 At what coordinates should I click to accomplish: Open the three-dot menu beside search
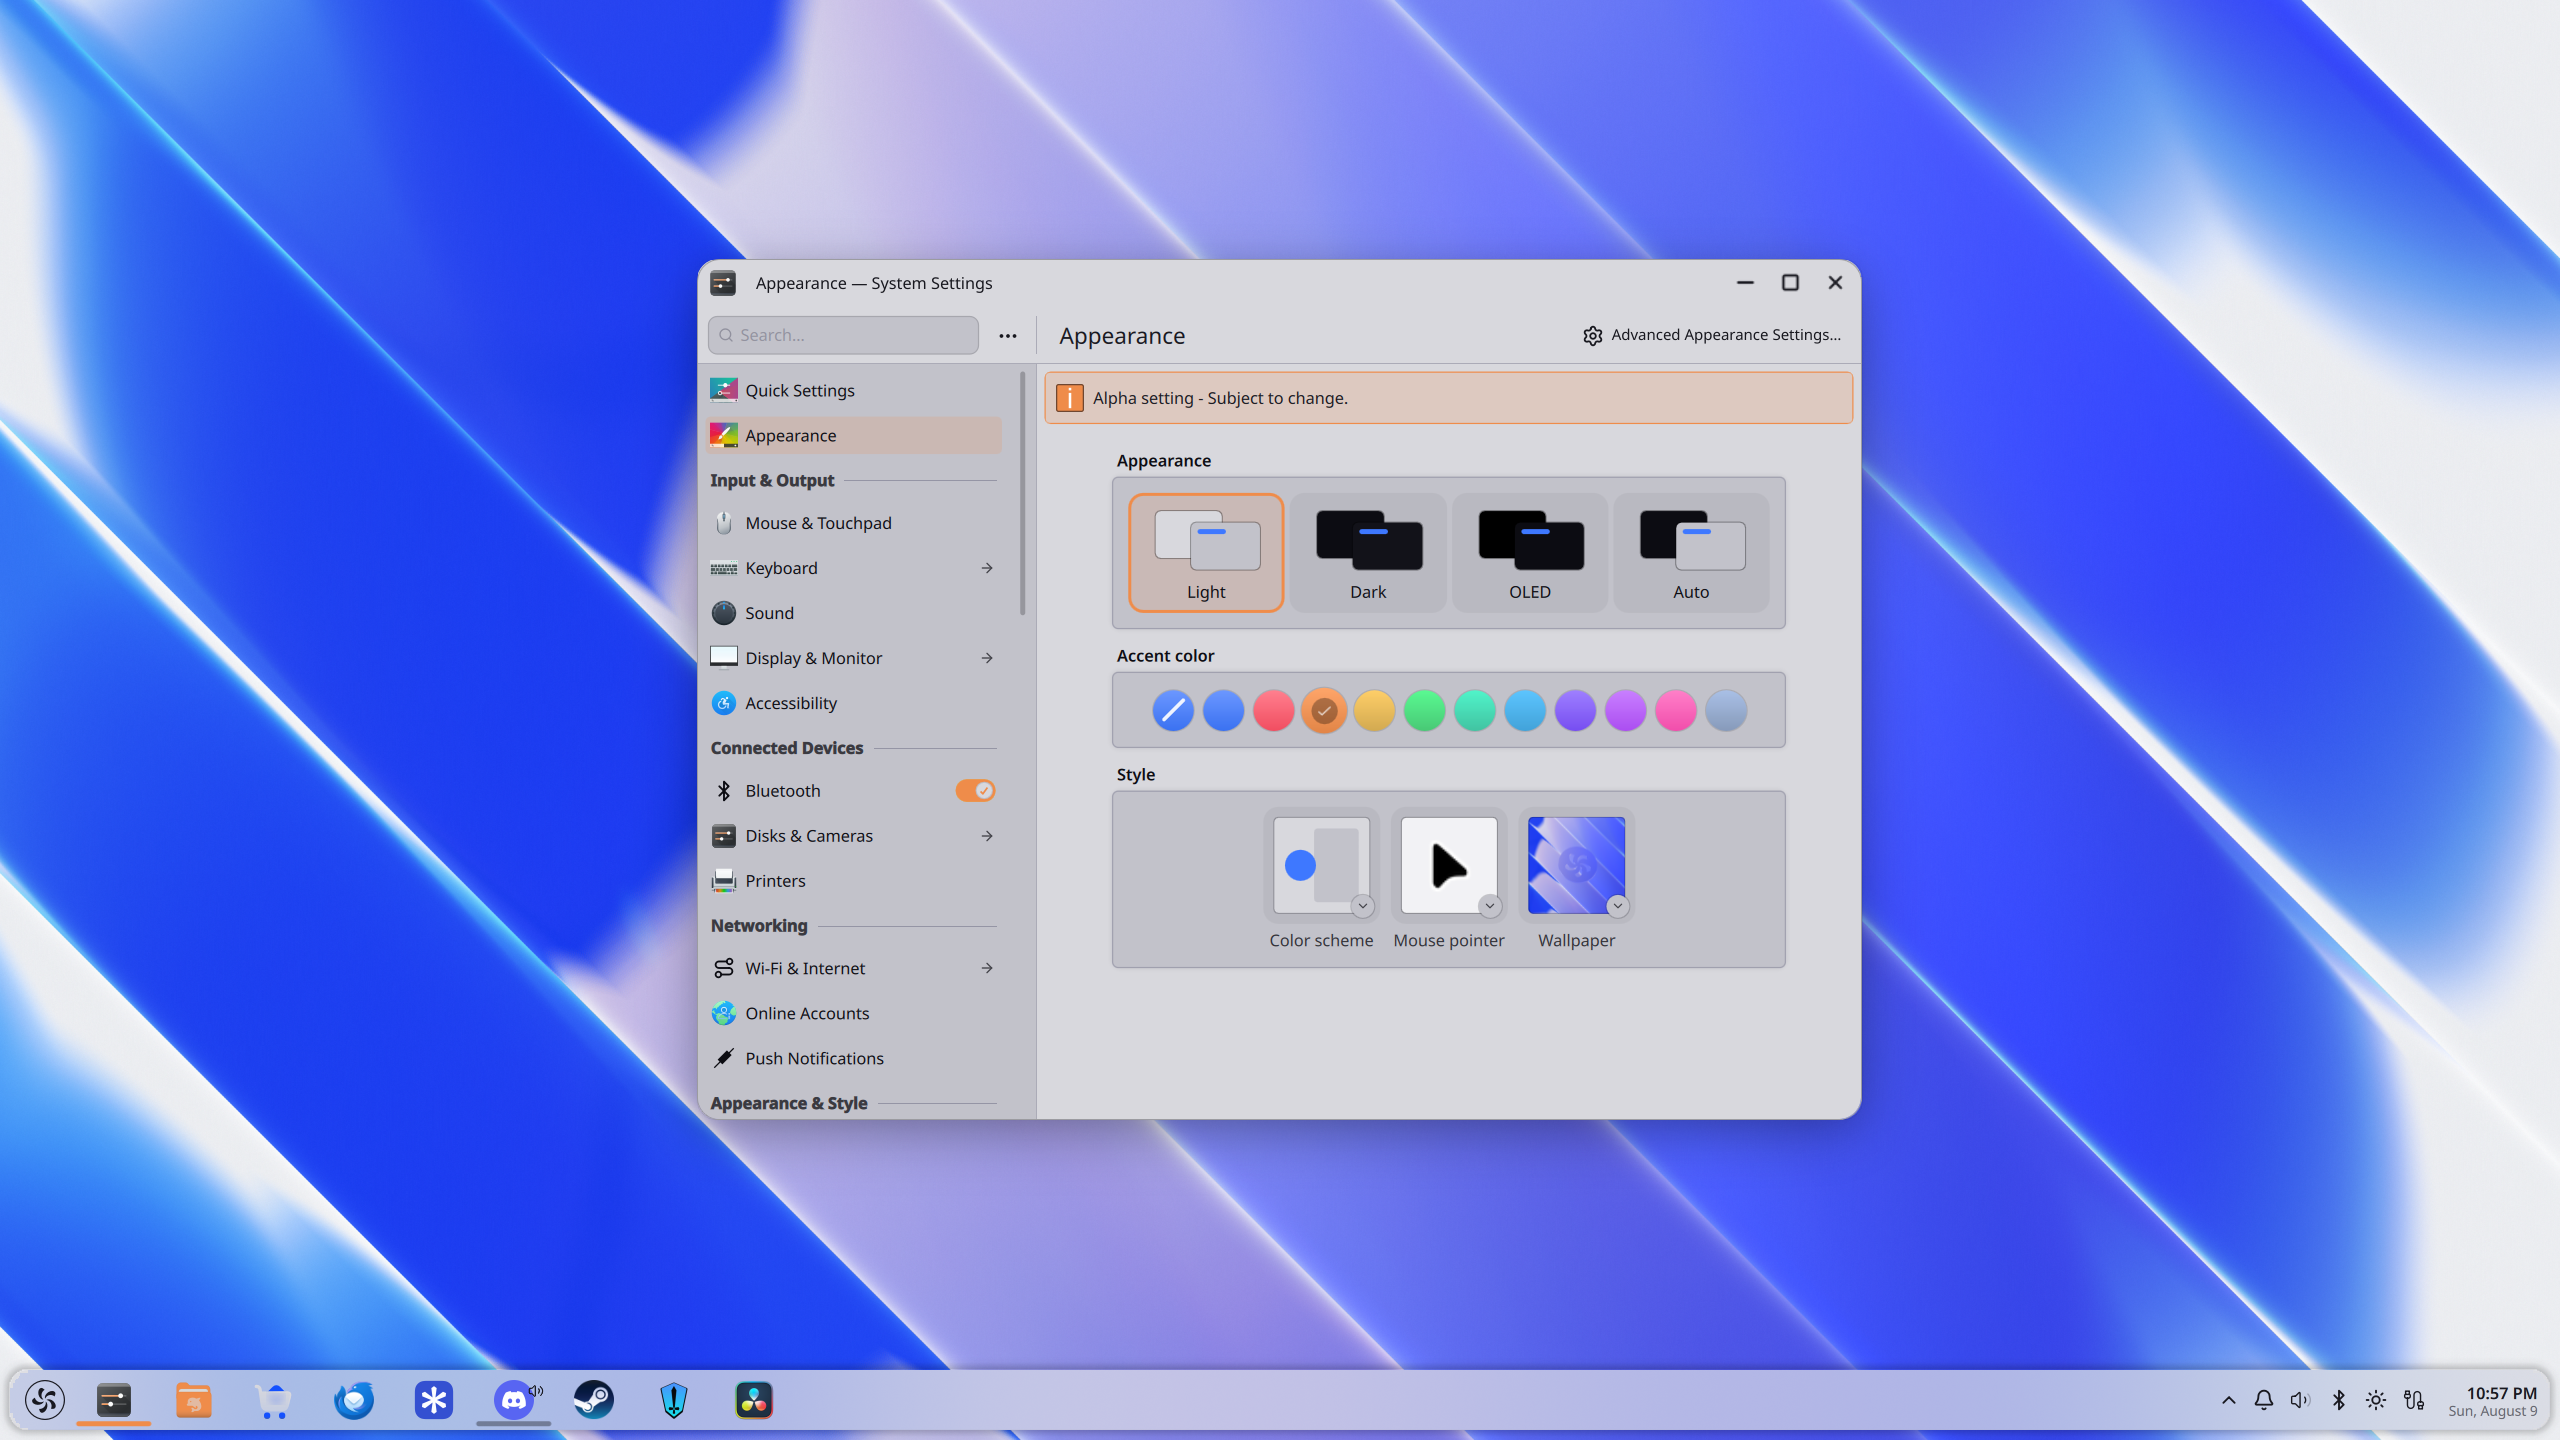[1008, 336]
